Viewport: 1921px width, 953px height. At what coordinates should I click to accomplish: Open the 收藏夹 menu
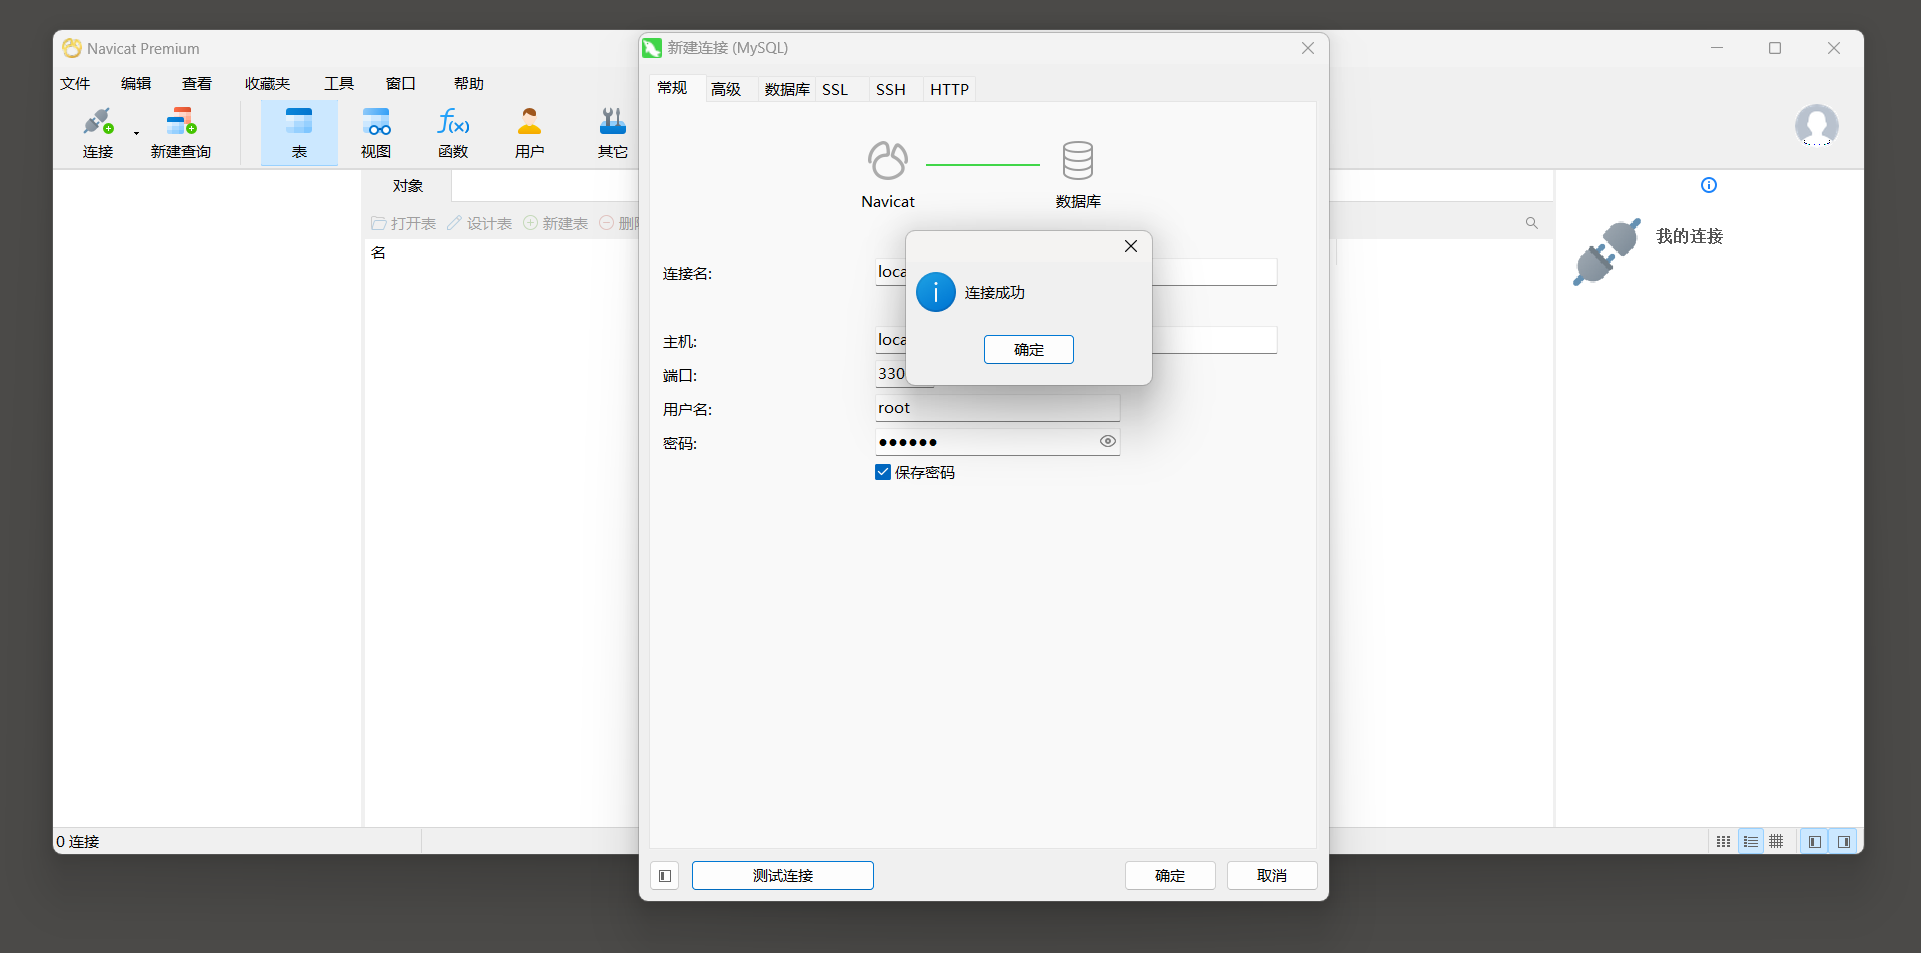pos(267,84)
